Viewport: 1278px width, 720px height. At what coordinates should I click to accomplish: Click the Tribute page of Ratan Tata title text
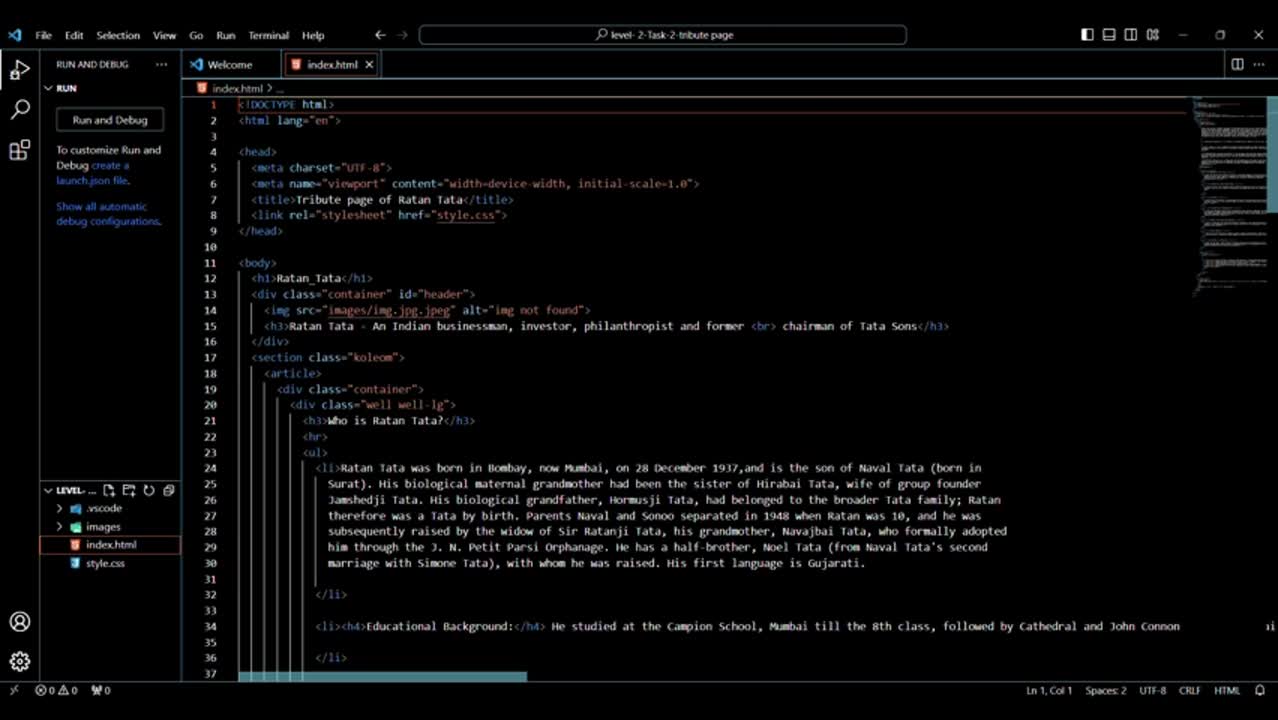pos(379,200)
